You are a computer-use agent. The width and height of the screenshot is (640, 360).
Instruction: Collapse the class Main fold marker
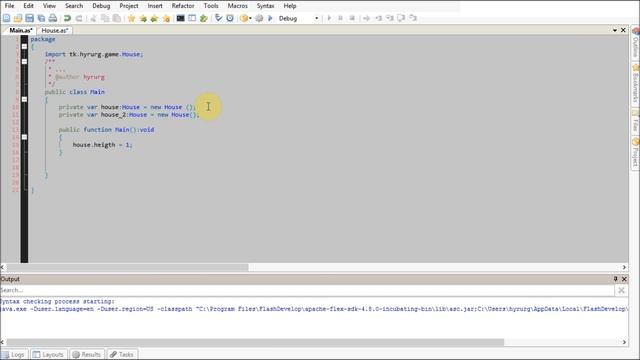24,99
